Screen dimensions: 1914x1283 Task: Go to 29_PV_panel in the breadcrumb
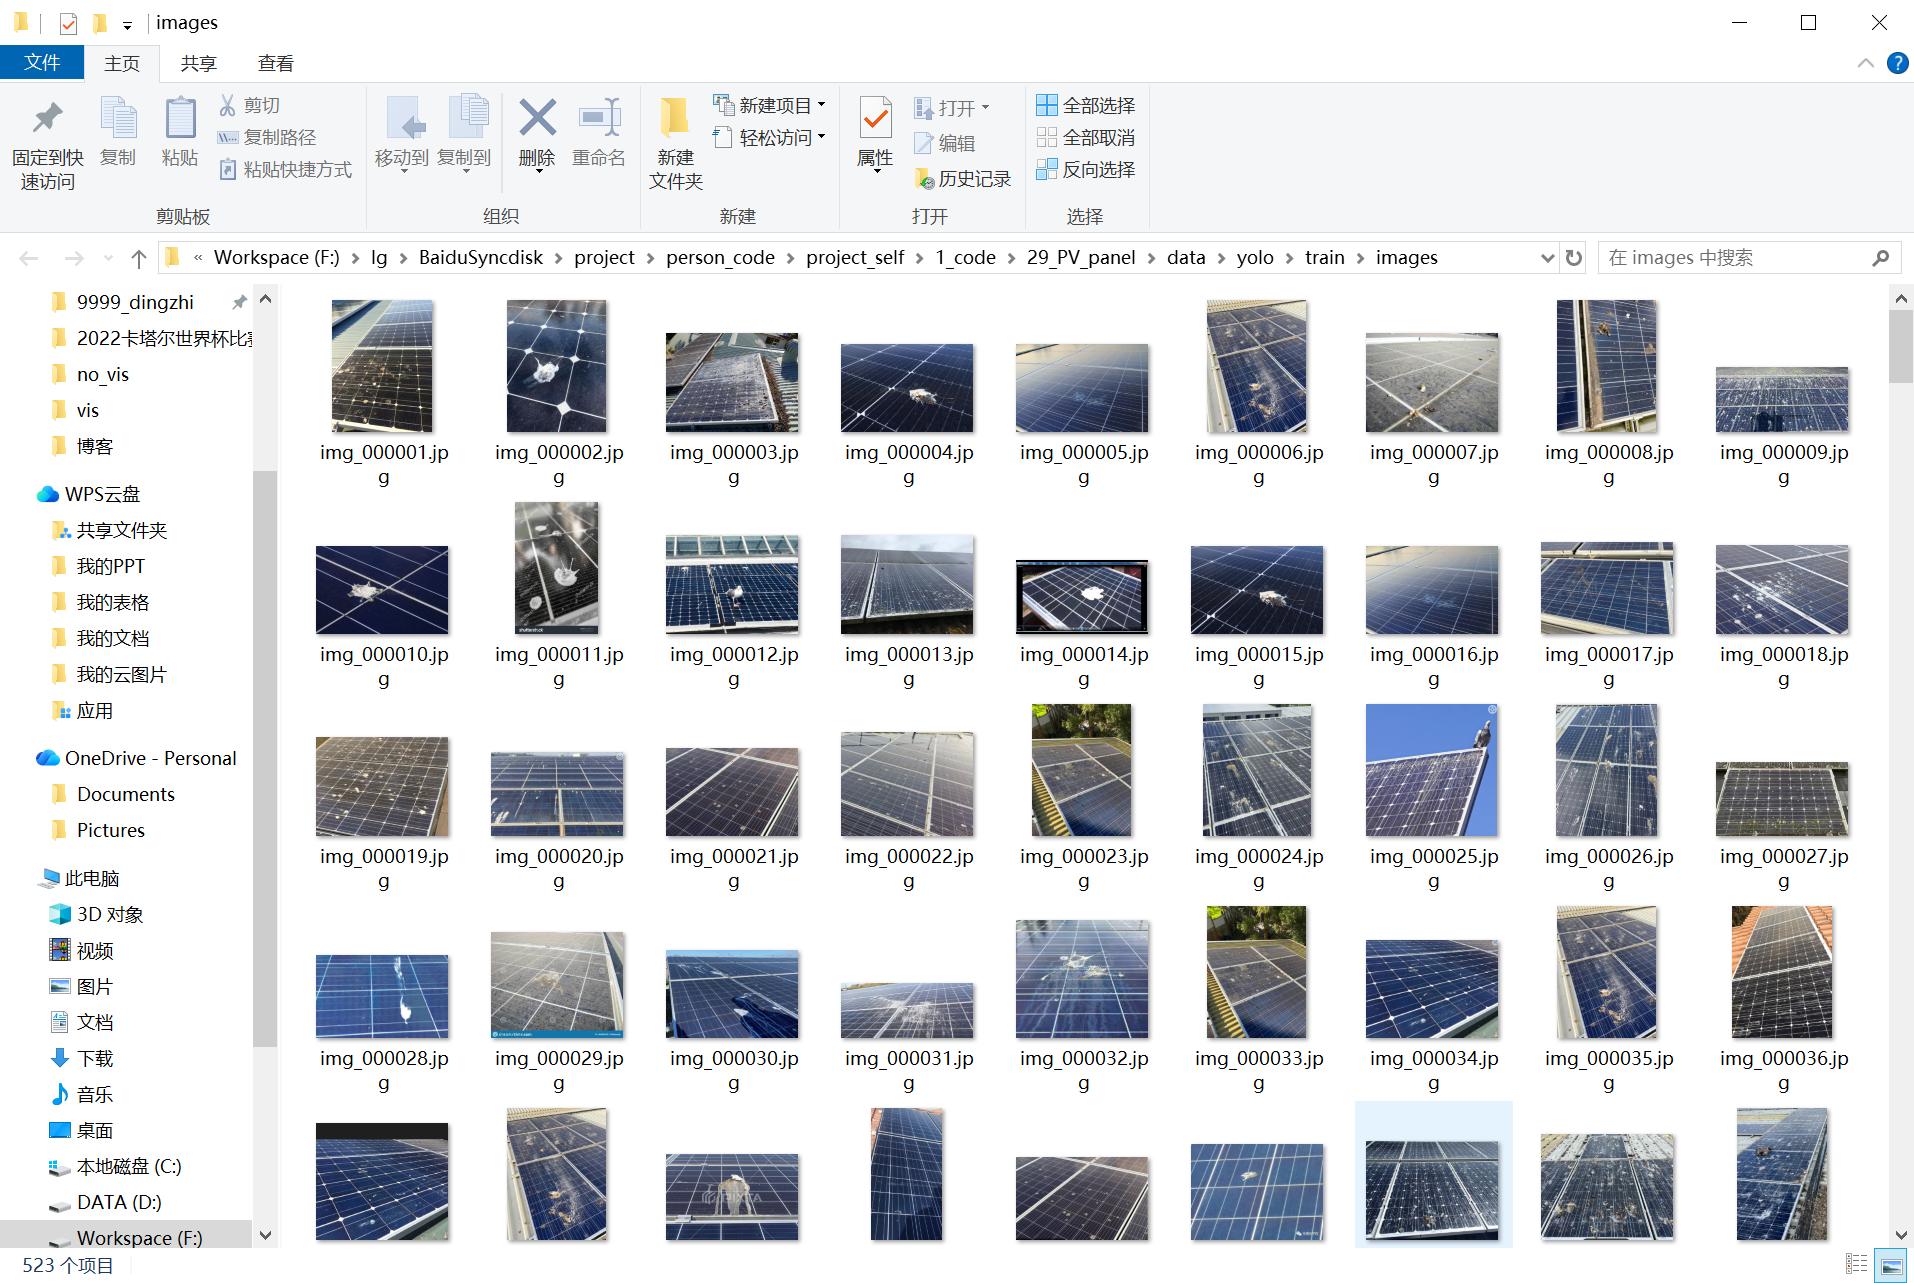1080,257
